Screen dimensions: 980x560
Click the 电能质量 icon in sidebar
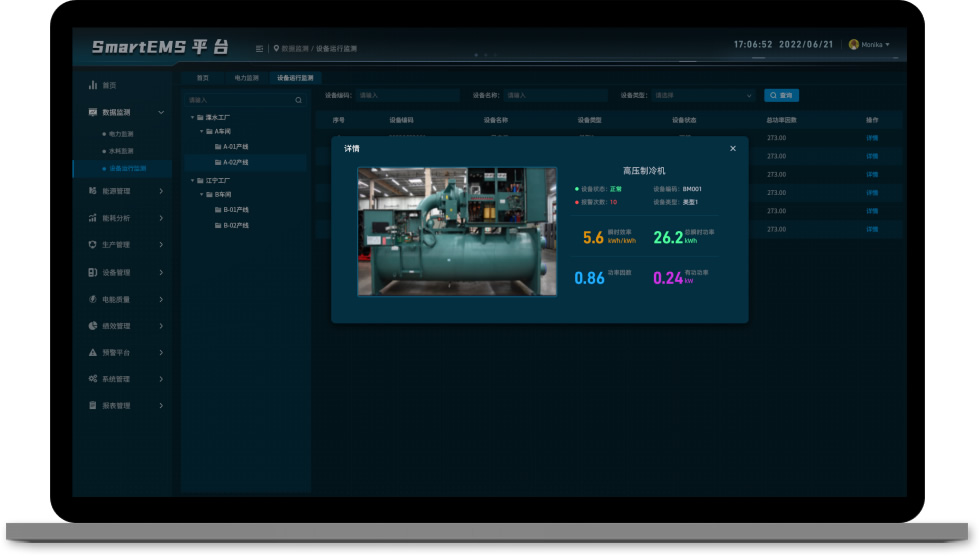tap(93, 299)
